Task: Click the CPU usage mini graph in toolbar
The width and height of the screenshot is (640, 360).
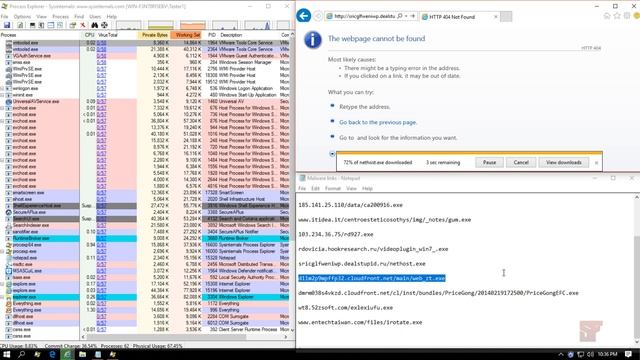Action: coord(129,25)
